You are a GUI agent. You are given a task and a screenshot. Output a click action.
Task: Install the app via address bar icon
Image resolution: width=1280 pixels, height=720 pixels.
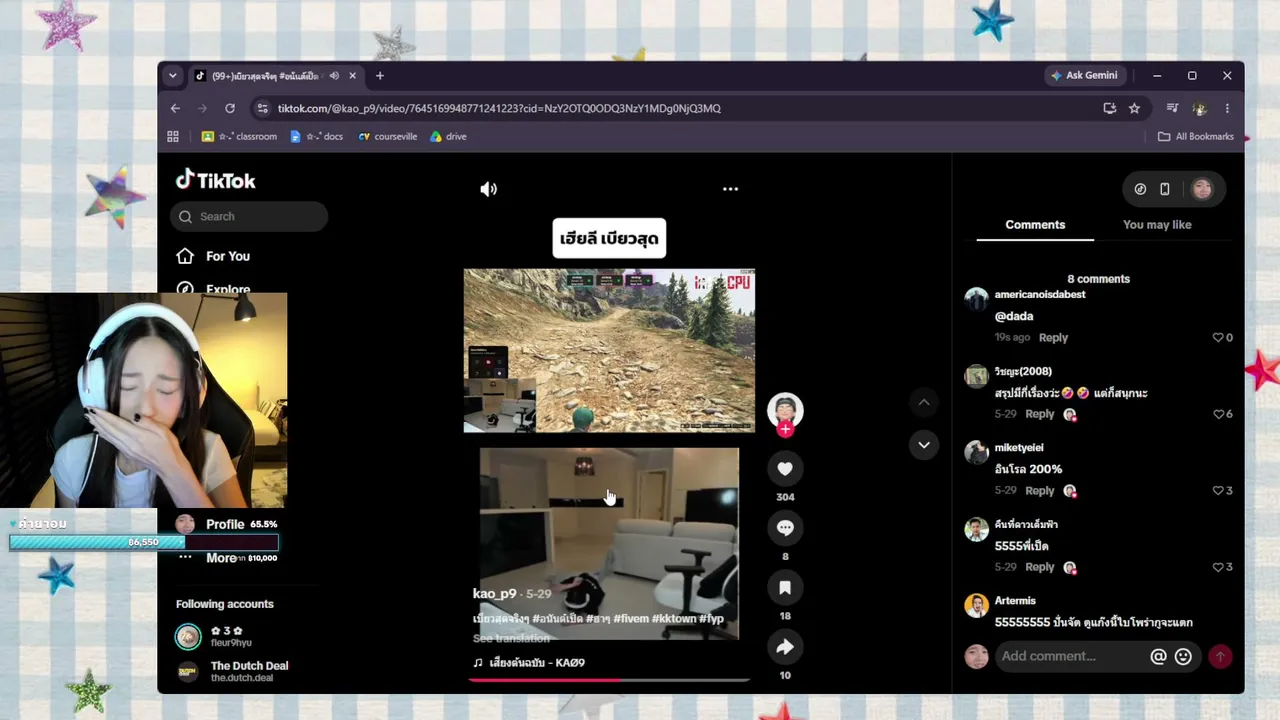click(1109, 108)
